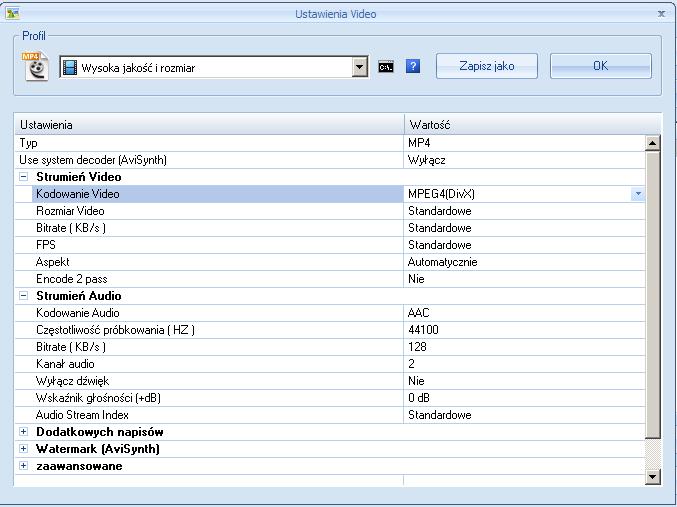This screenshot has height=507, width=677.
Task: Click Standardowe value of Audio Stream Index
Action: click(x=440, y=415)
